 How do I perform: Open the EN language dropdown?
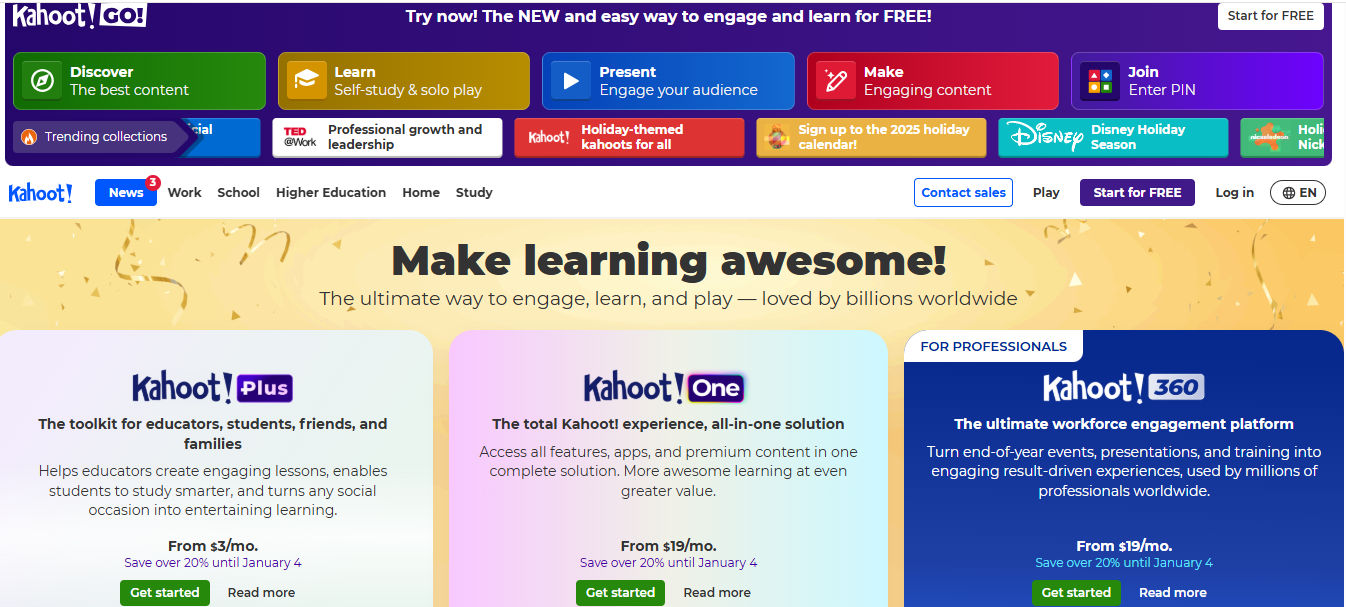[x=1298, y=193]
